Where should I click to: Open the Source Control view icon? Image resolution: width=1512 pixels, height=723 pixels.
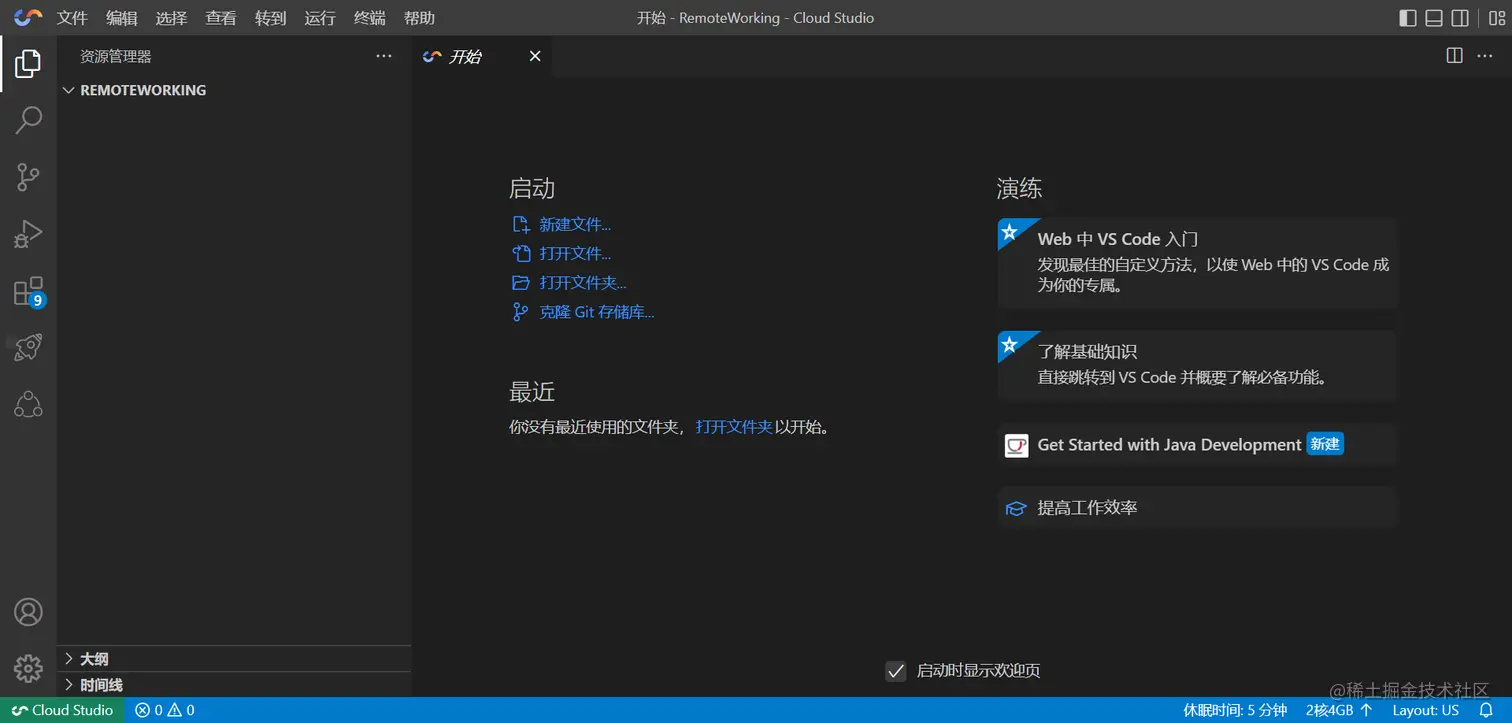[x=28, y=178]
